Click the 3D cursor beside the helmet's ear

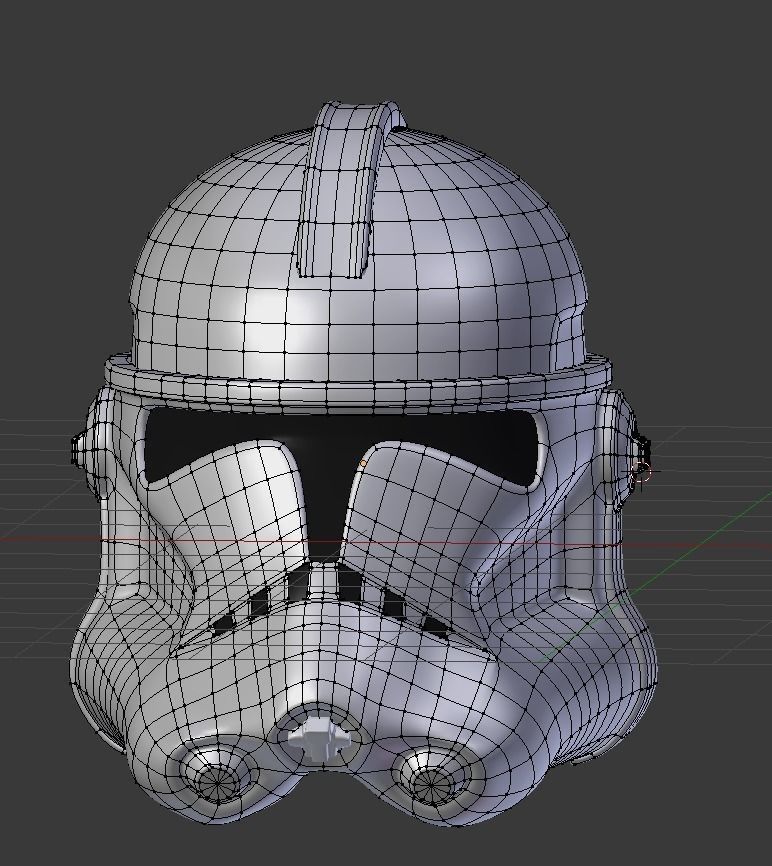[x=643, y=472]
